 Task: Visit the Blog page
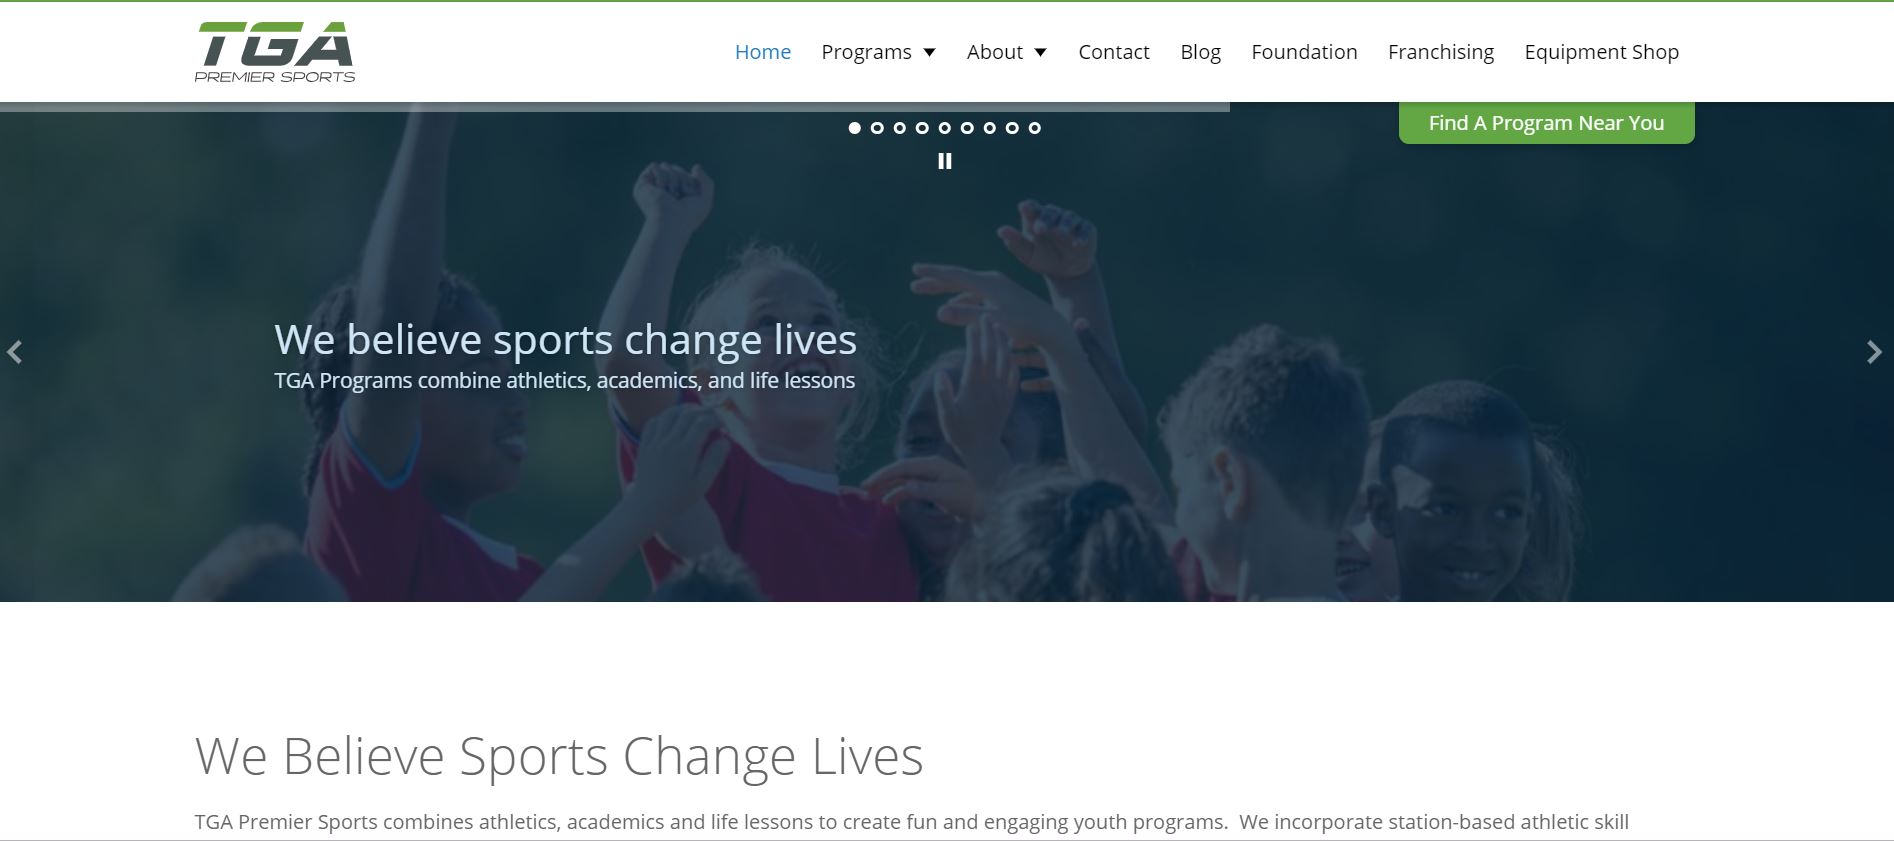coord(1200,52)
